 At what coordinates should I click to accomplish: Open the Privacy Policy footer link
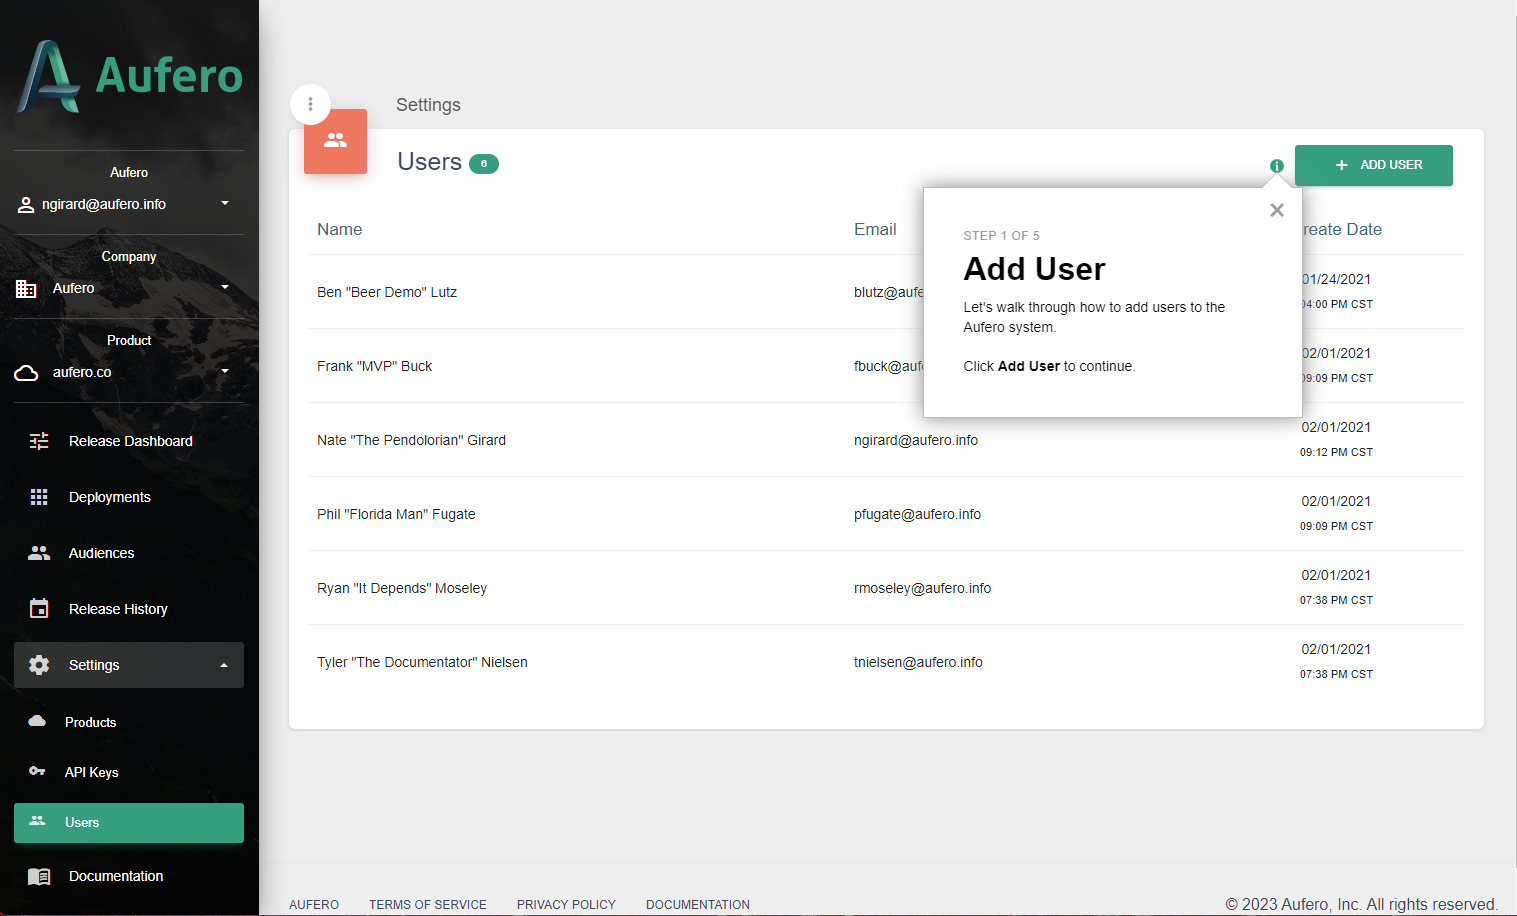tap(566, 904)
